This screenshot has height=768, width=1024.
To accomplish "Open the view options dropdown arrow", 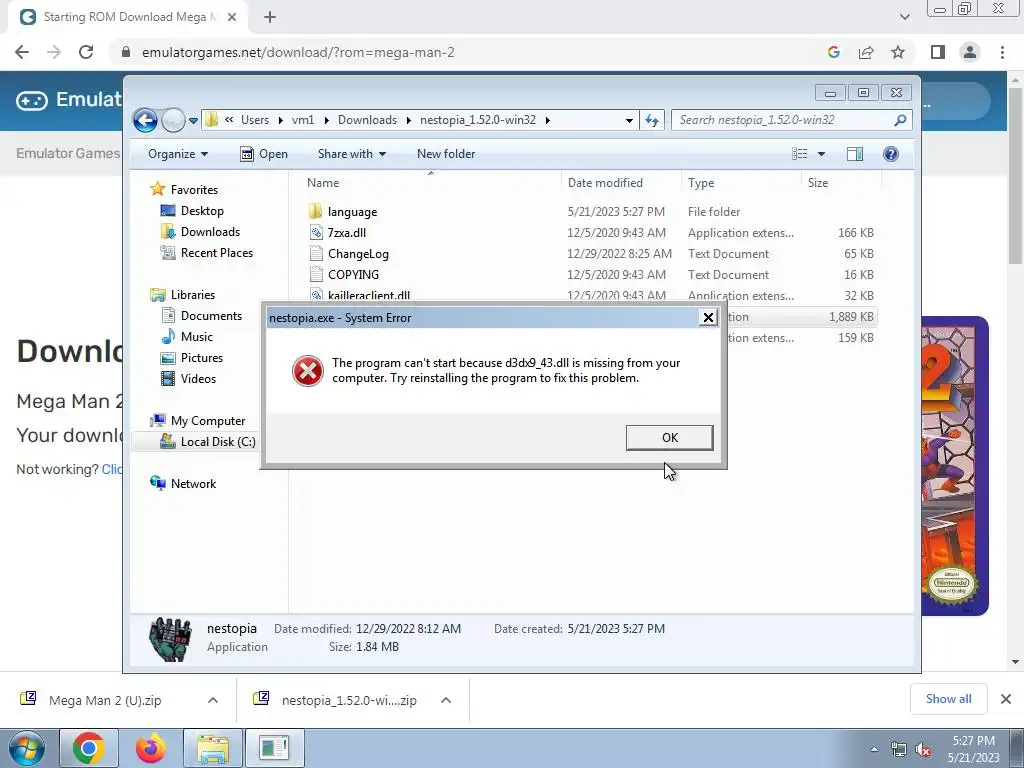I will (x=822, y=154).
